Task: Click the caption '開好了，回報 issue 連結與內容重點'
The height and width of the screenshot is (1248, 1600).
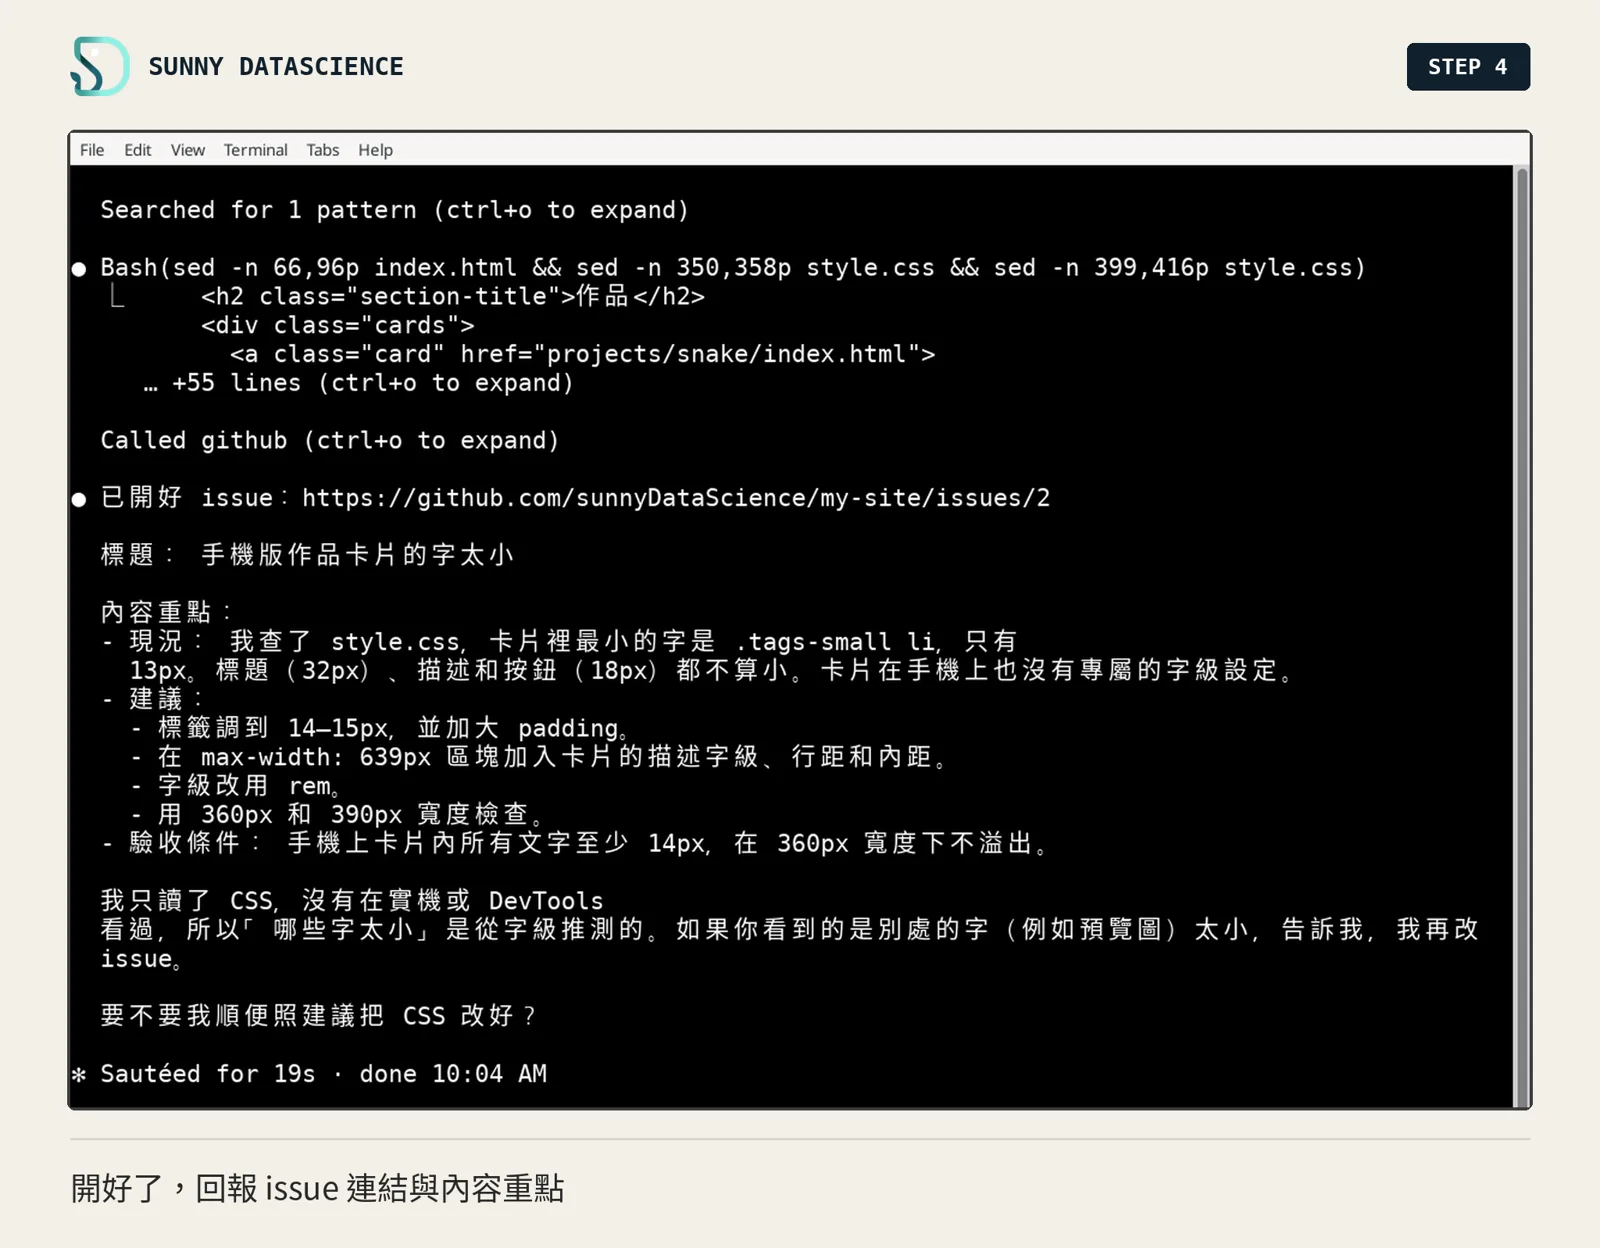Action: 318,1188
